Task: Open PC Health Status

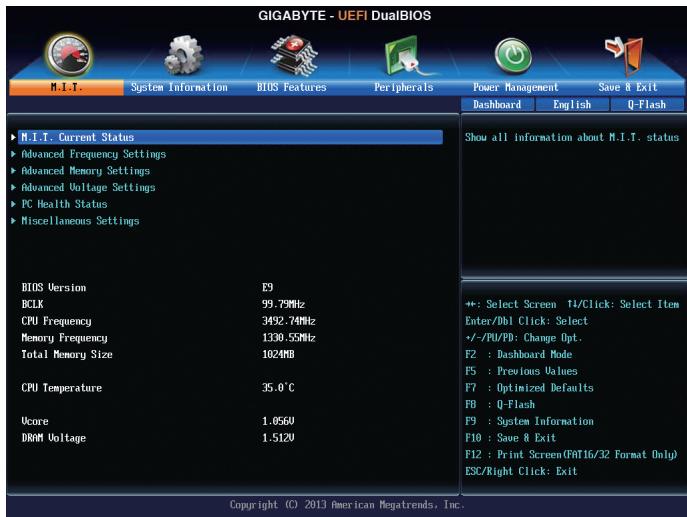Action: [x=64, y=204]
